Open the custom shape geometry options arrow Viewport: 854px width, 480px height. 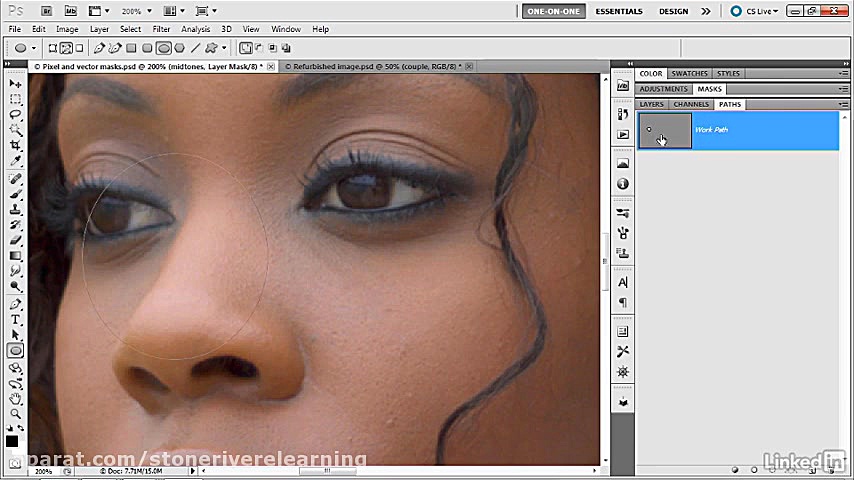pyautogui.click(x=224, y=48)
